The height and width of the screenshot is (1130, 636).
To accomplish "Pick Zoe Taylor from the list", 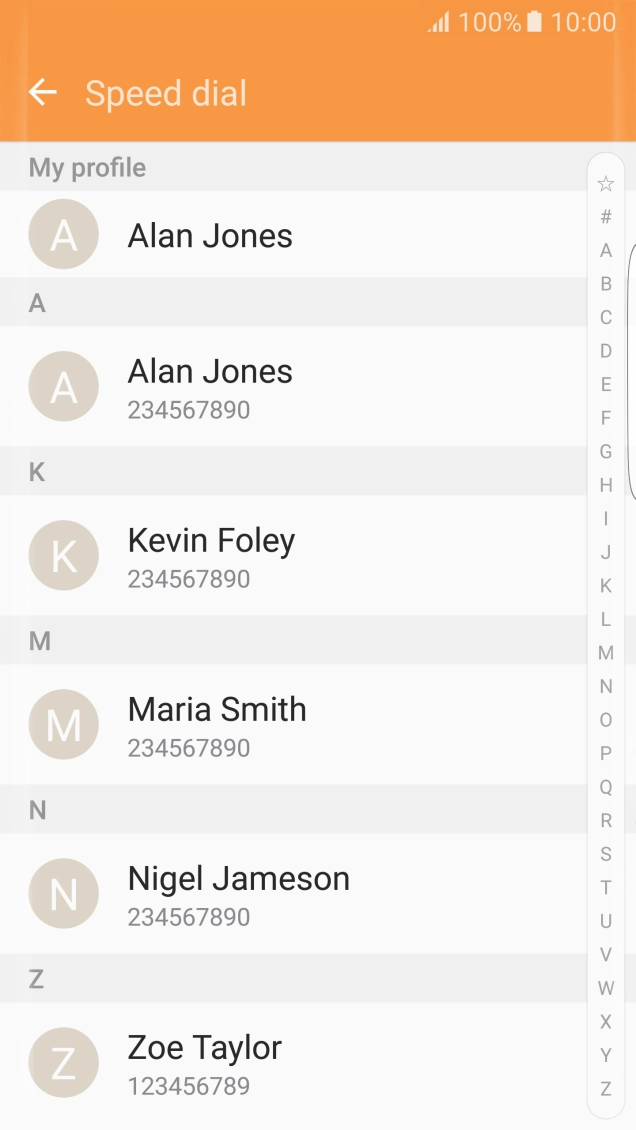I will [204, 1048].
